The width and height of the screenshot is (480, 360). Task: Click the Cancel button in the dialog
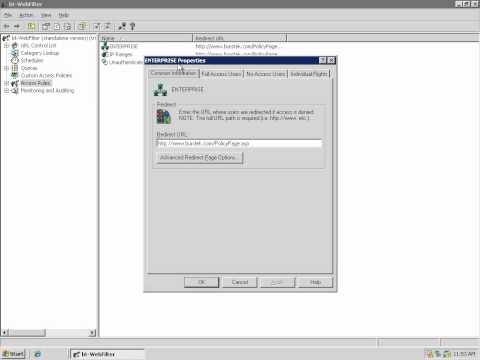point(240,282)
